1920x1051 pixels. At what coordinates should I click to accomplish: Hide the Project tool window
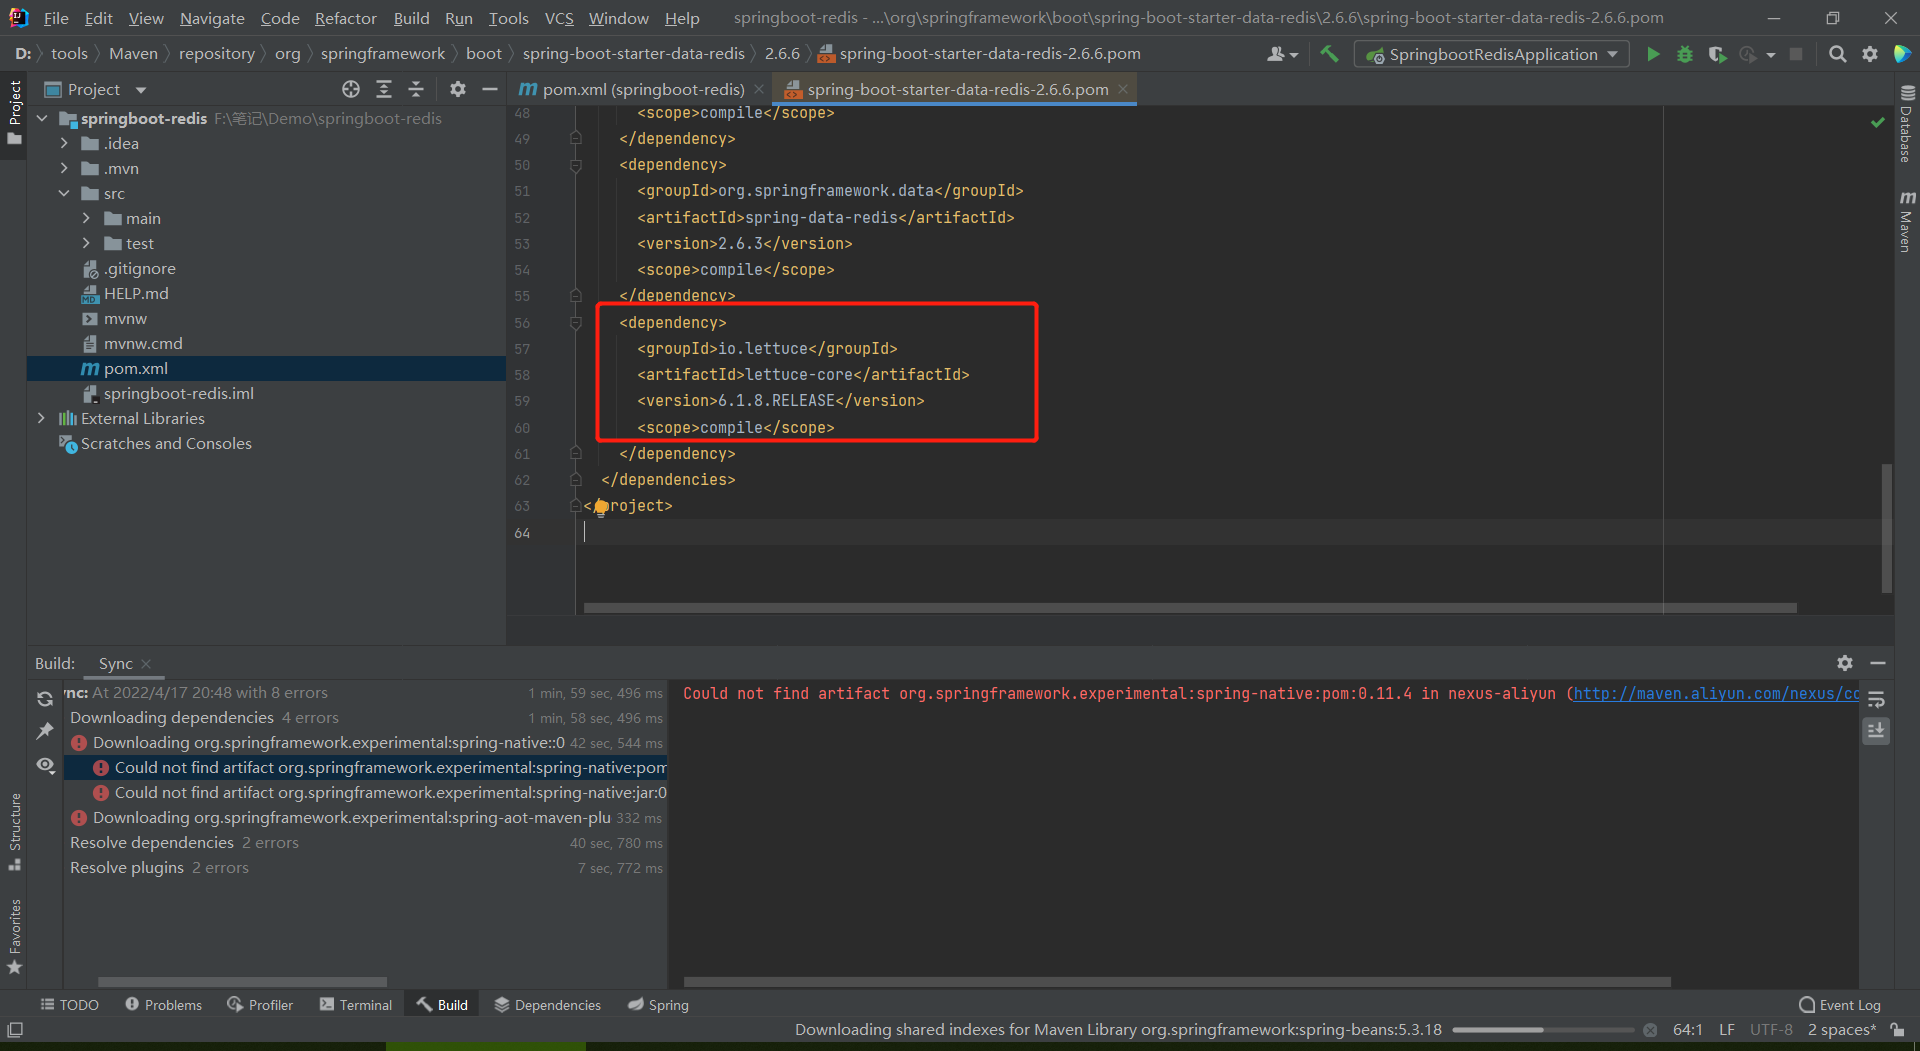[489, 89]
